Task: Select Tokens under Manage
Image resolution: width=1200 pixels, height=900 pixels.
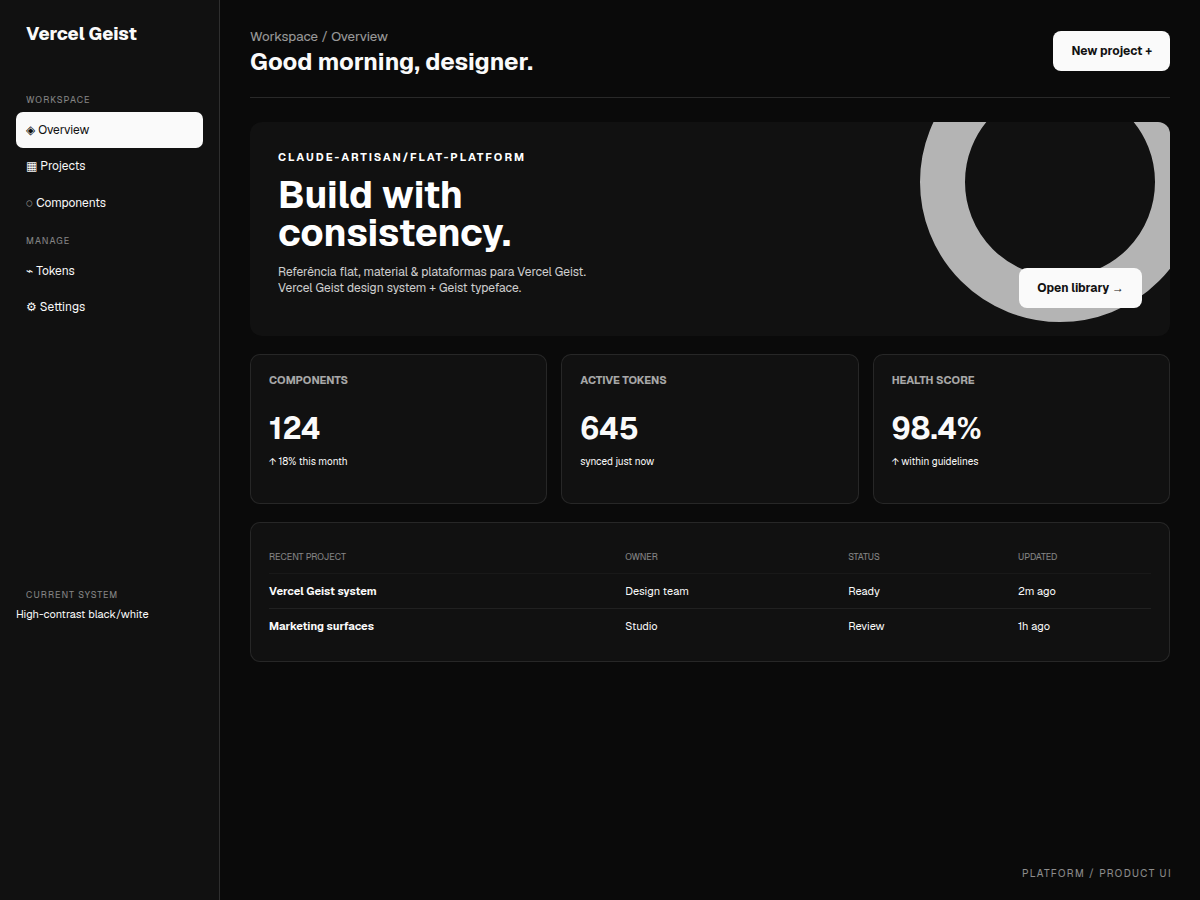Action: (109, 271)
